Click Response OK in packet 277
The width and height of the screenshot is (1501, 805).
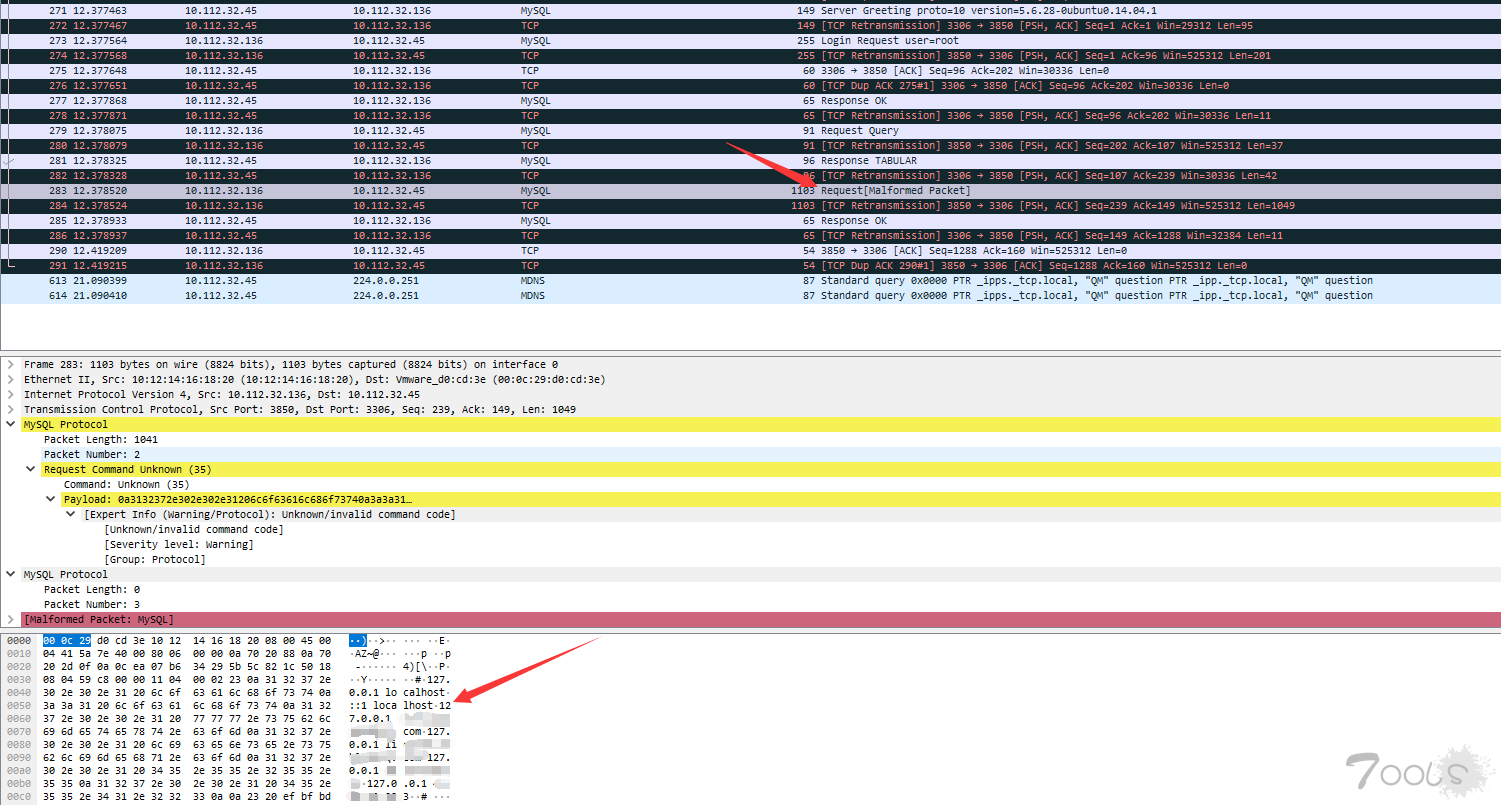click(x=854, y=101)
